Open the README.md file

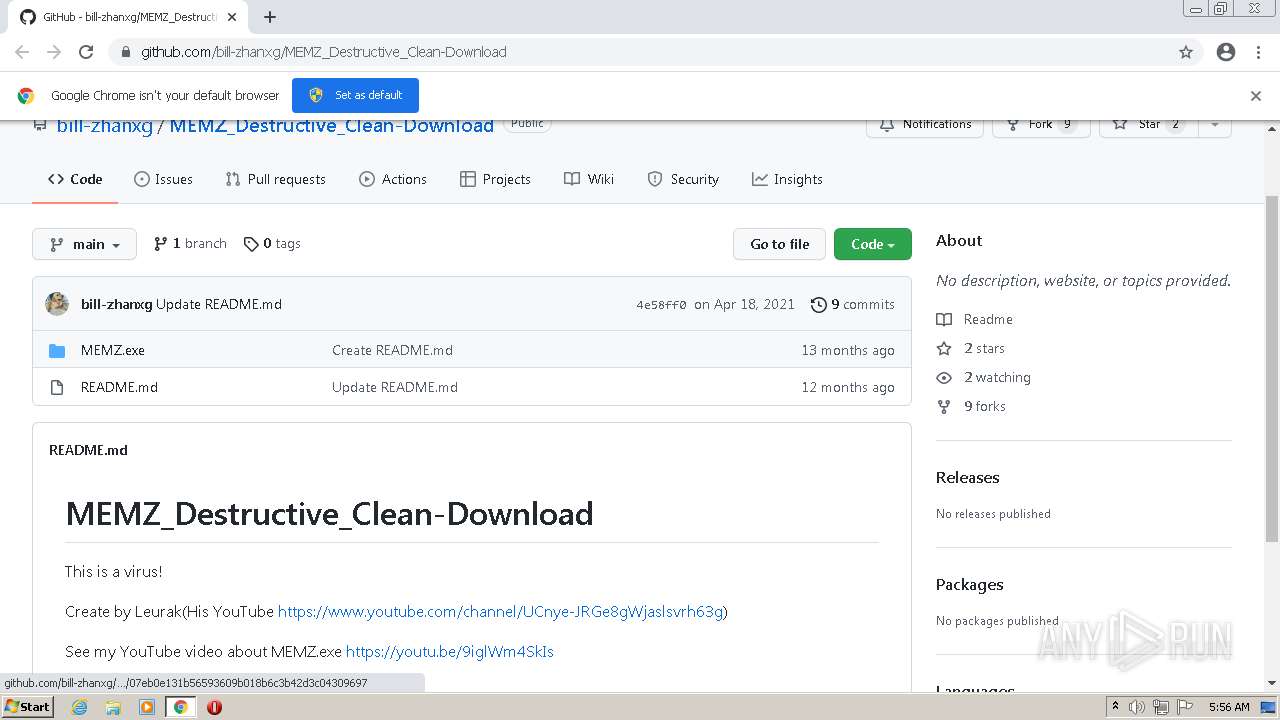(x=119, y=387)
